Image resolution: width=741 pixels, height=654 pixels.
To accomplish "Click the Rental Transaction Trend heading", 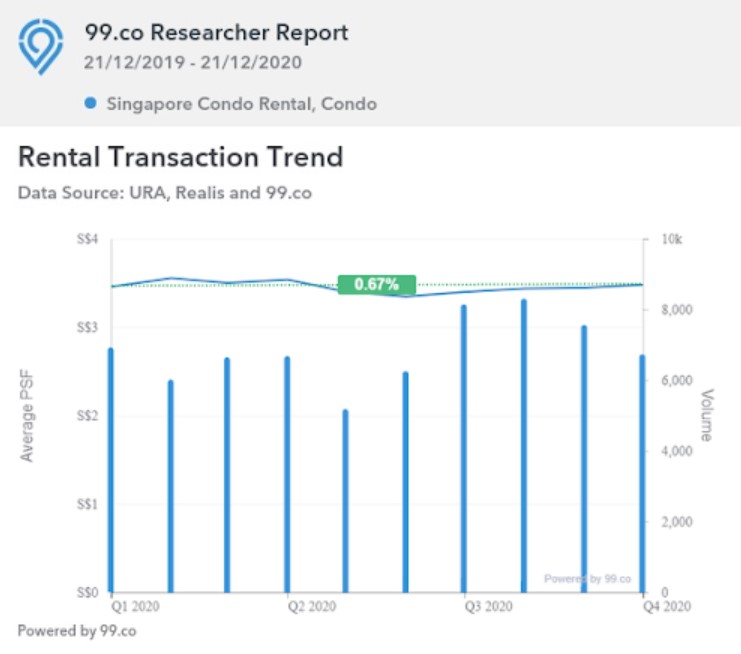I will (181, 157).
